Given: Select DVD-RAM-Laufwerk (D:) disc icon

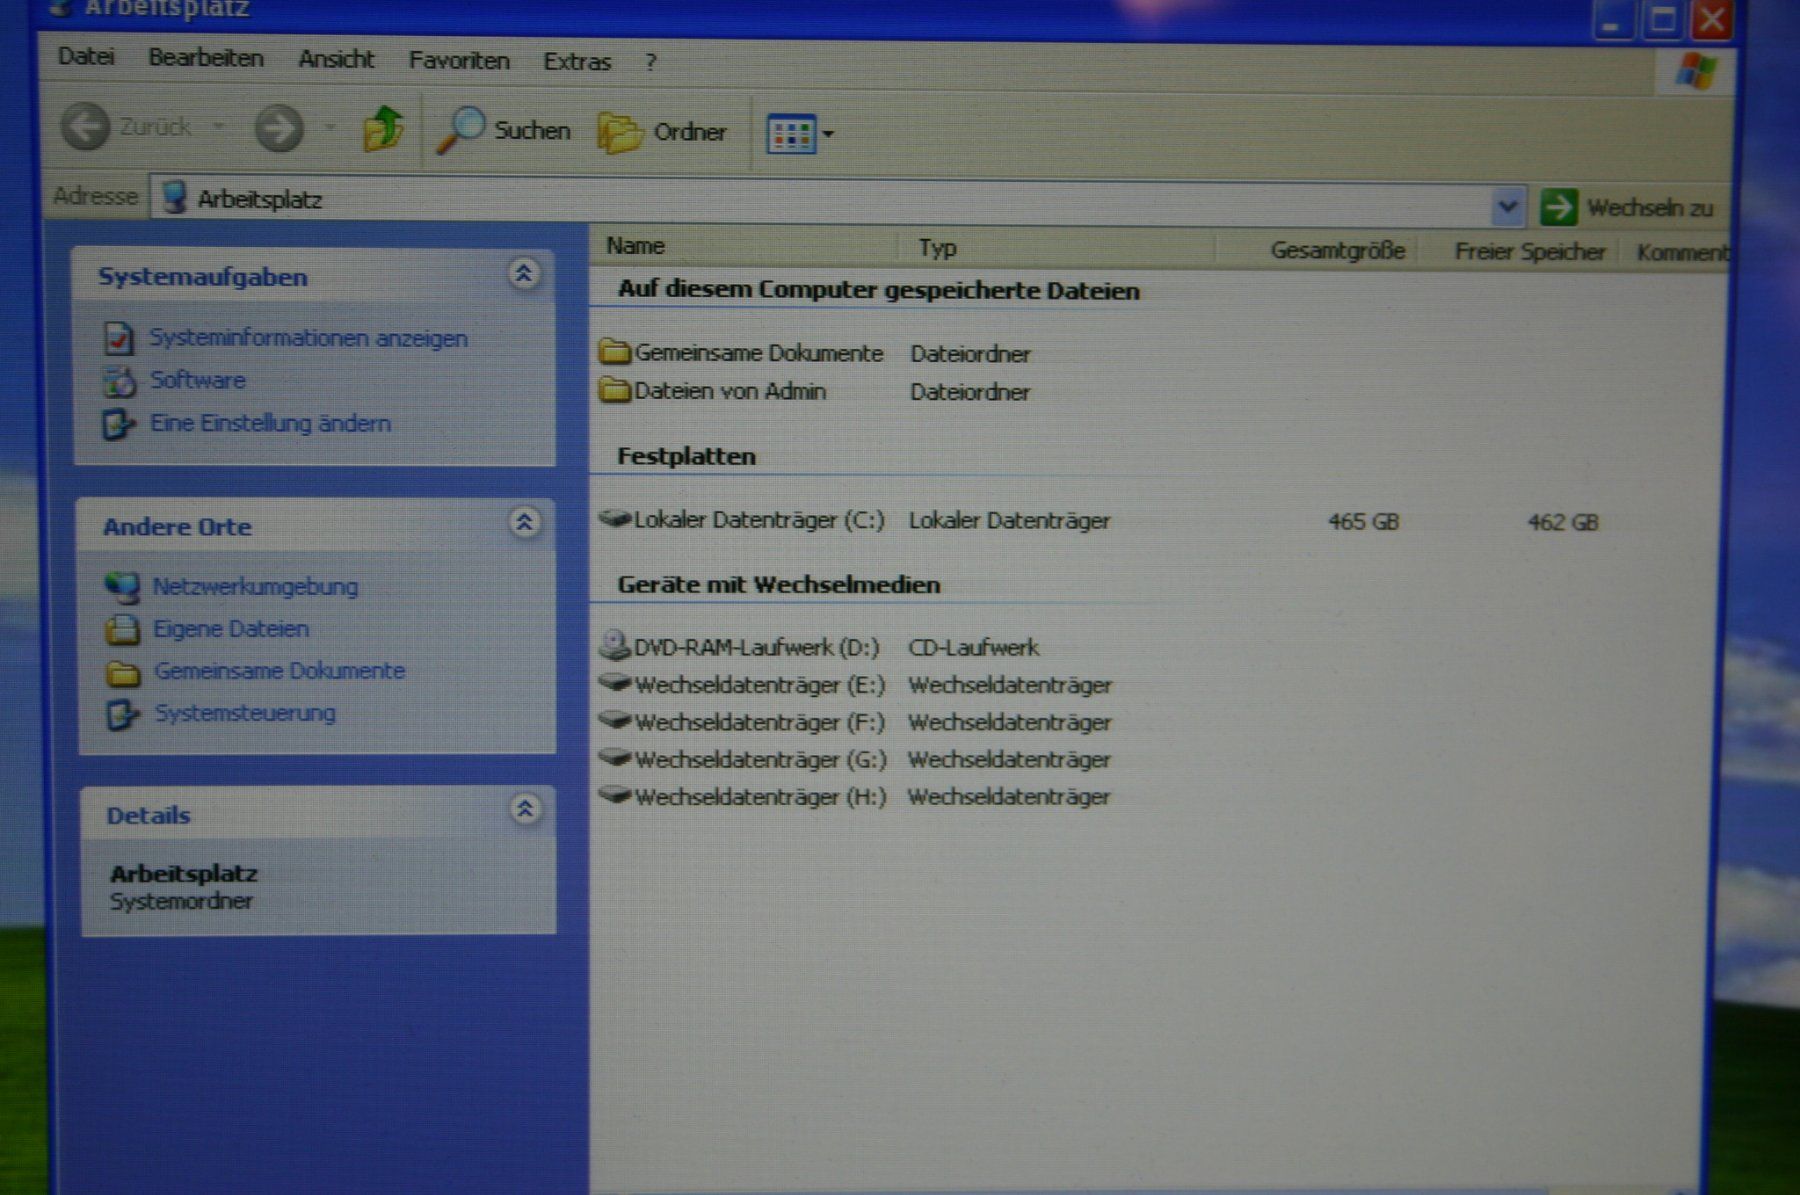Looking at the screenshot, I should click(614, 645).
